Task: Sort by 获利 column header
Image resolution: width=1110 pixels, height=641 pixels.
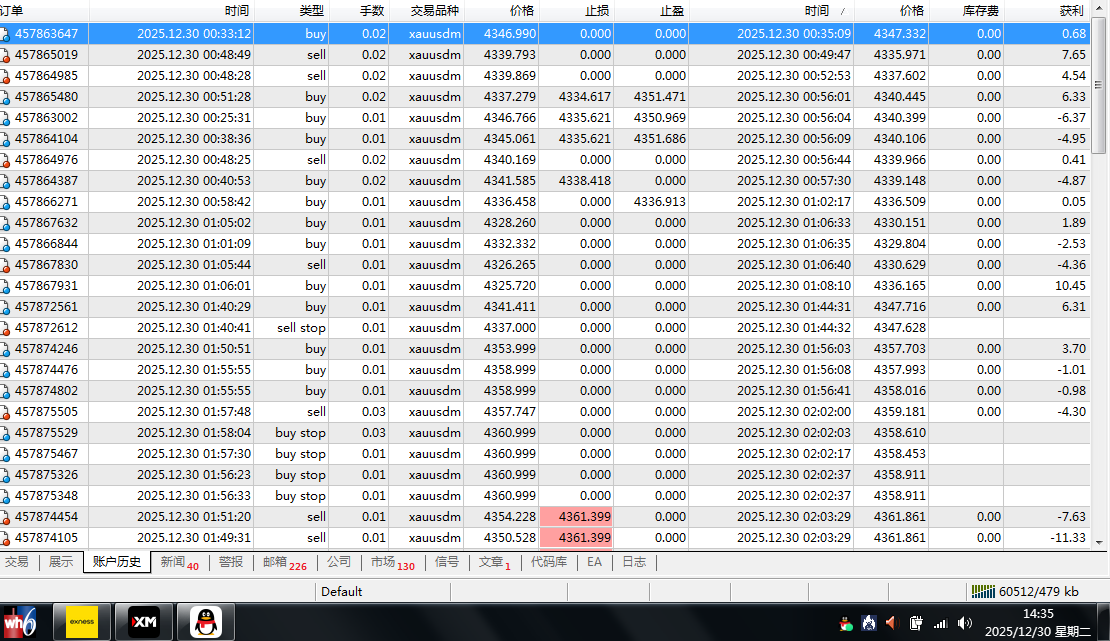Action: [x=1070, y=10]
